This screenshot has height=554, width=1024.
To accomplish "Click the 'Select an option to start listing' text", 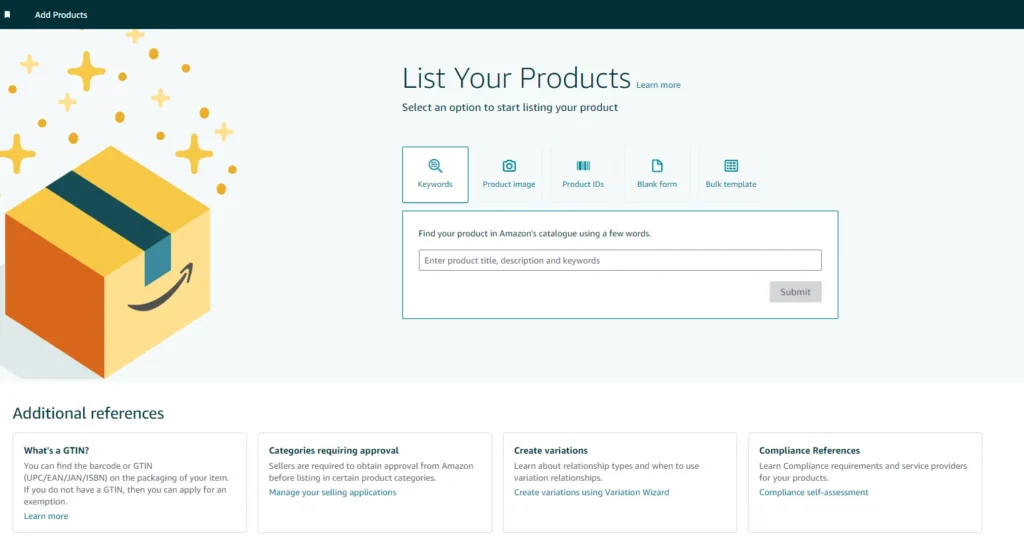I will tap(509, 107).
